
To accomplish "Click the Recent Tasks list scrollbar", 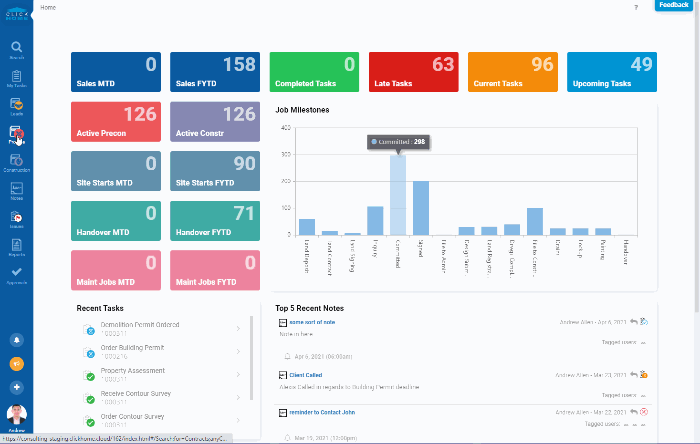I will (x=251, y=358).
